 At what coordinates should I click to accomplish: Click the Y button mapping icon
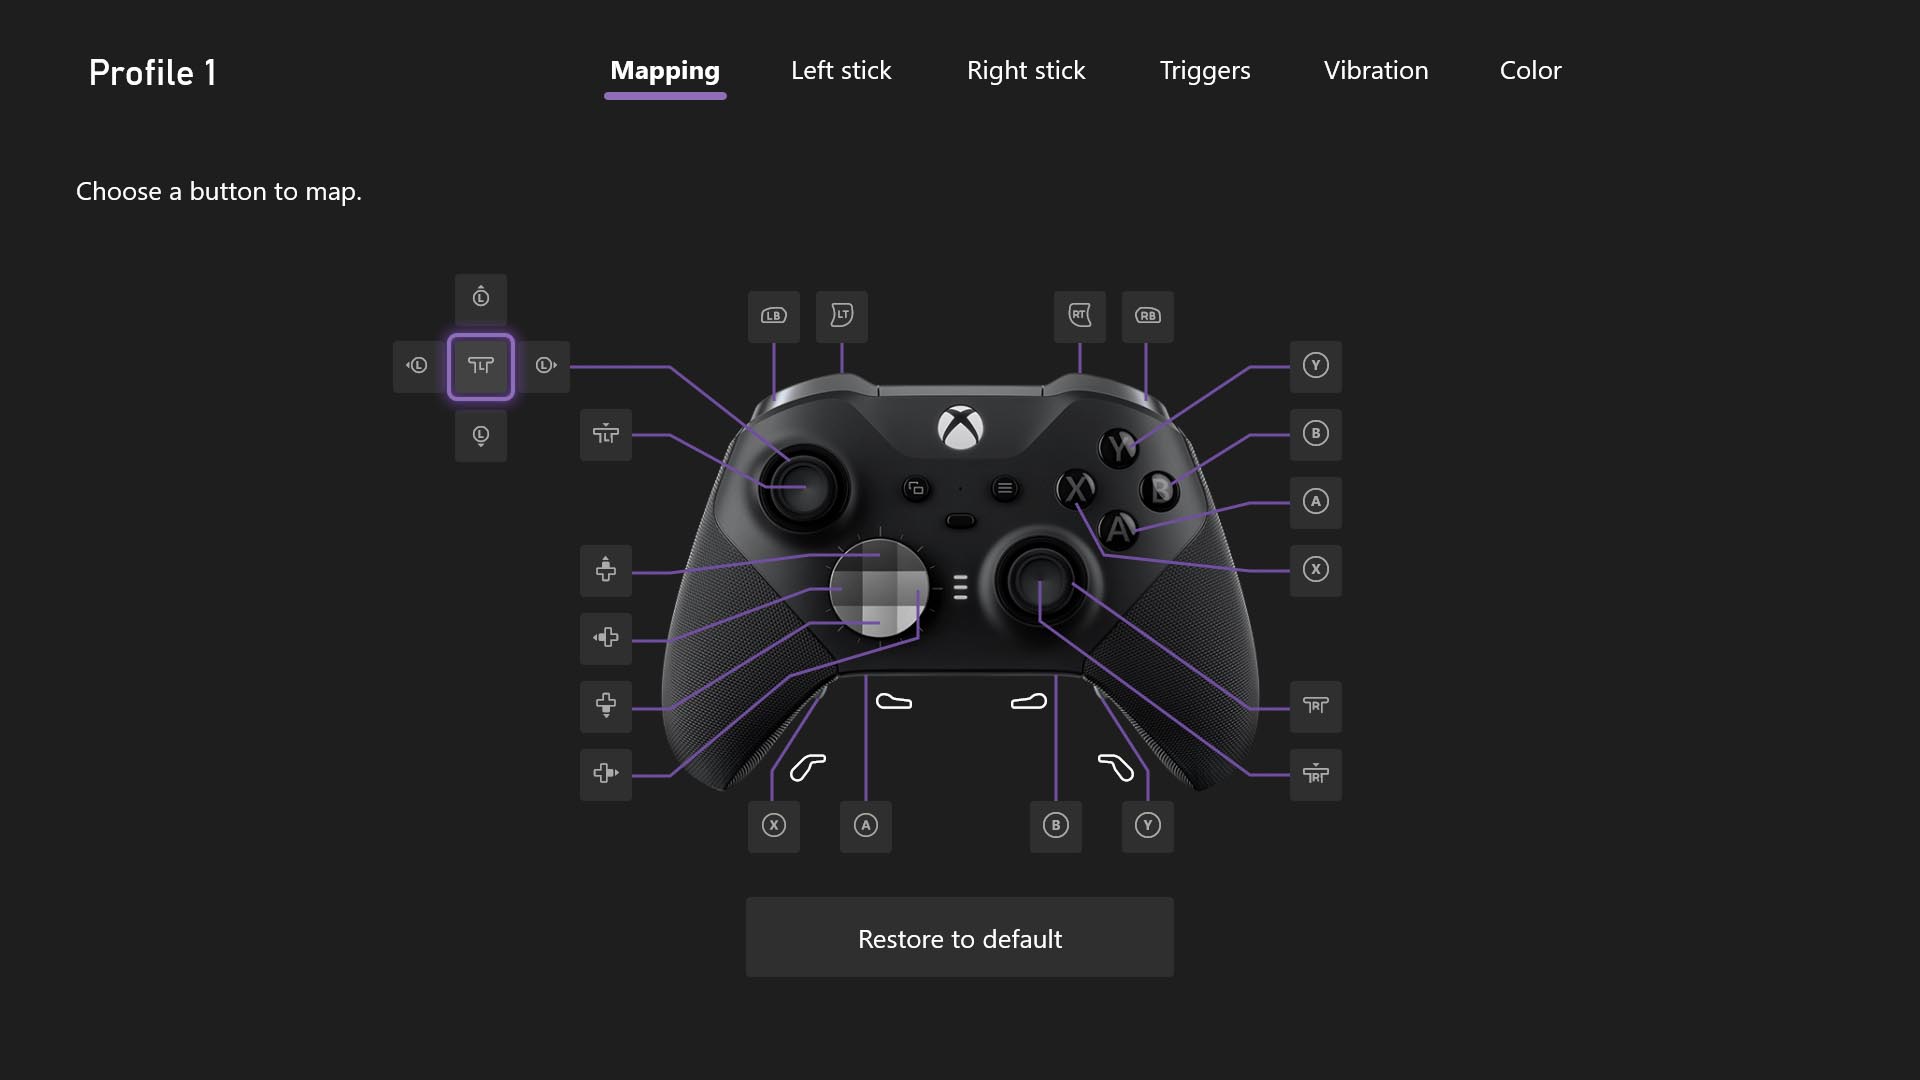click(1315, 365)
